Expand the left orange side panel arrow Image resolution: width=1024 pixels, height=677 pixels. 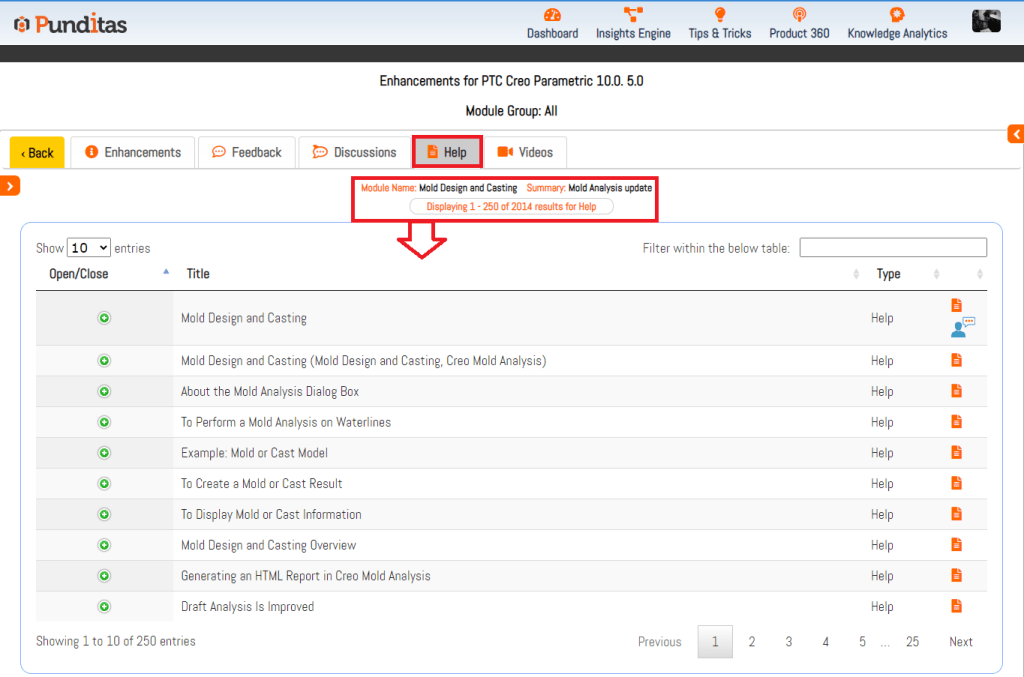tap(10, 185)
